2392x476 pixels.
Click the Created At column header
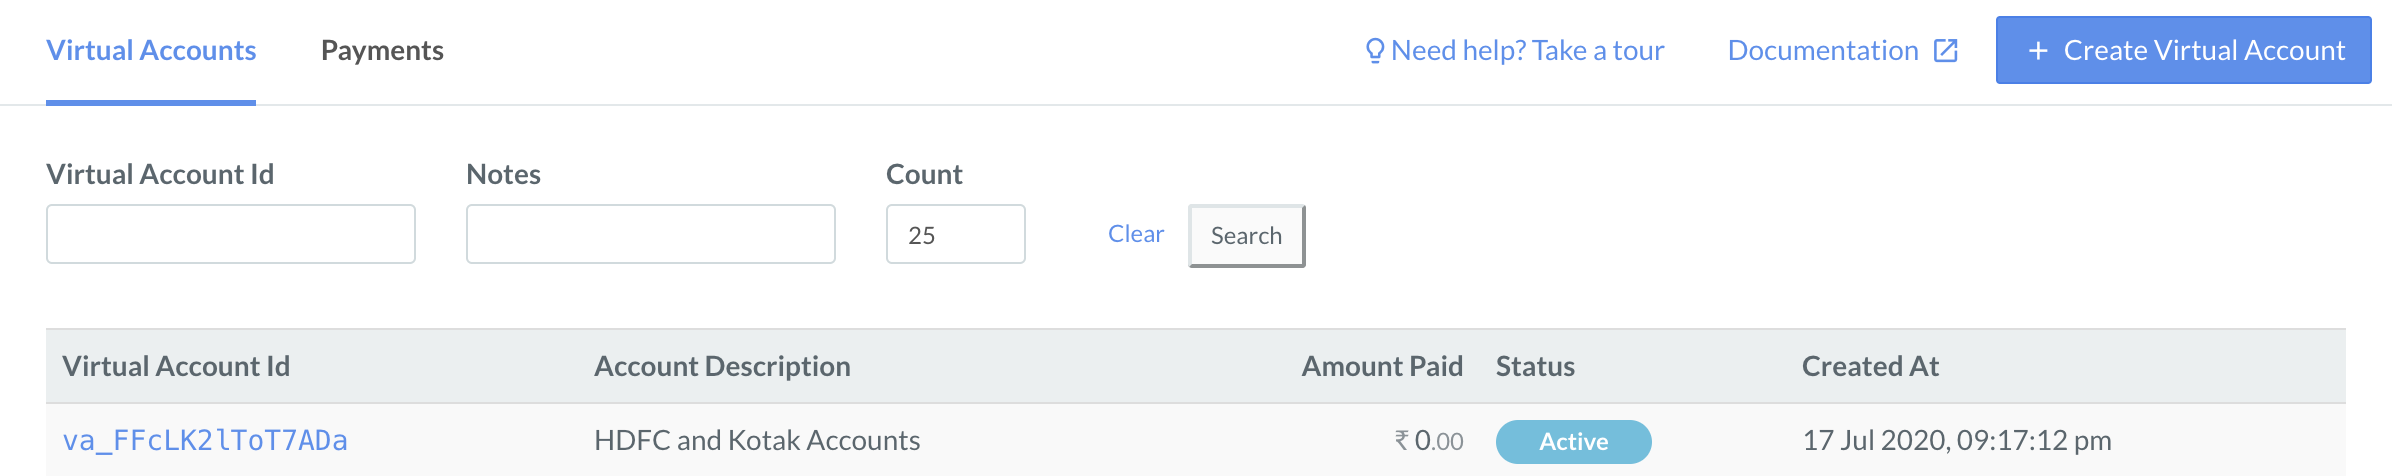coord(1870,367)
